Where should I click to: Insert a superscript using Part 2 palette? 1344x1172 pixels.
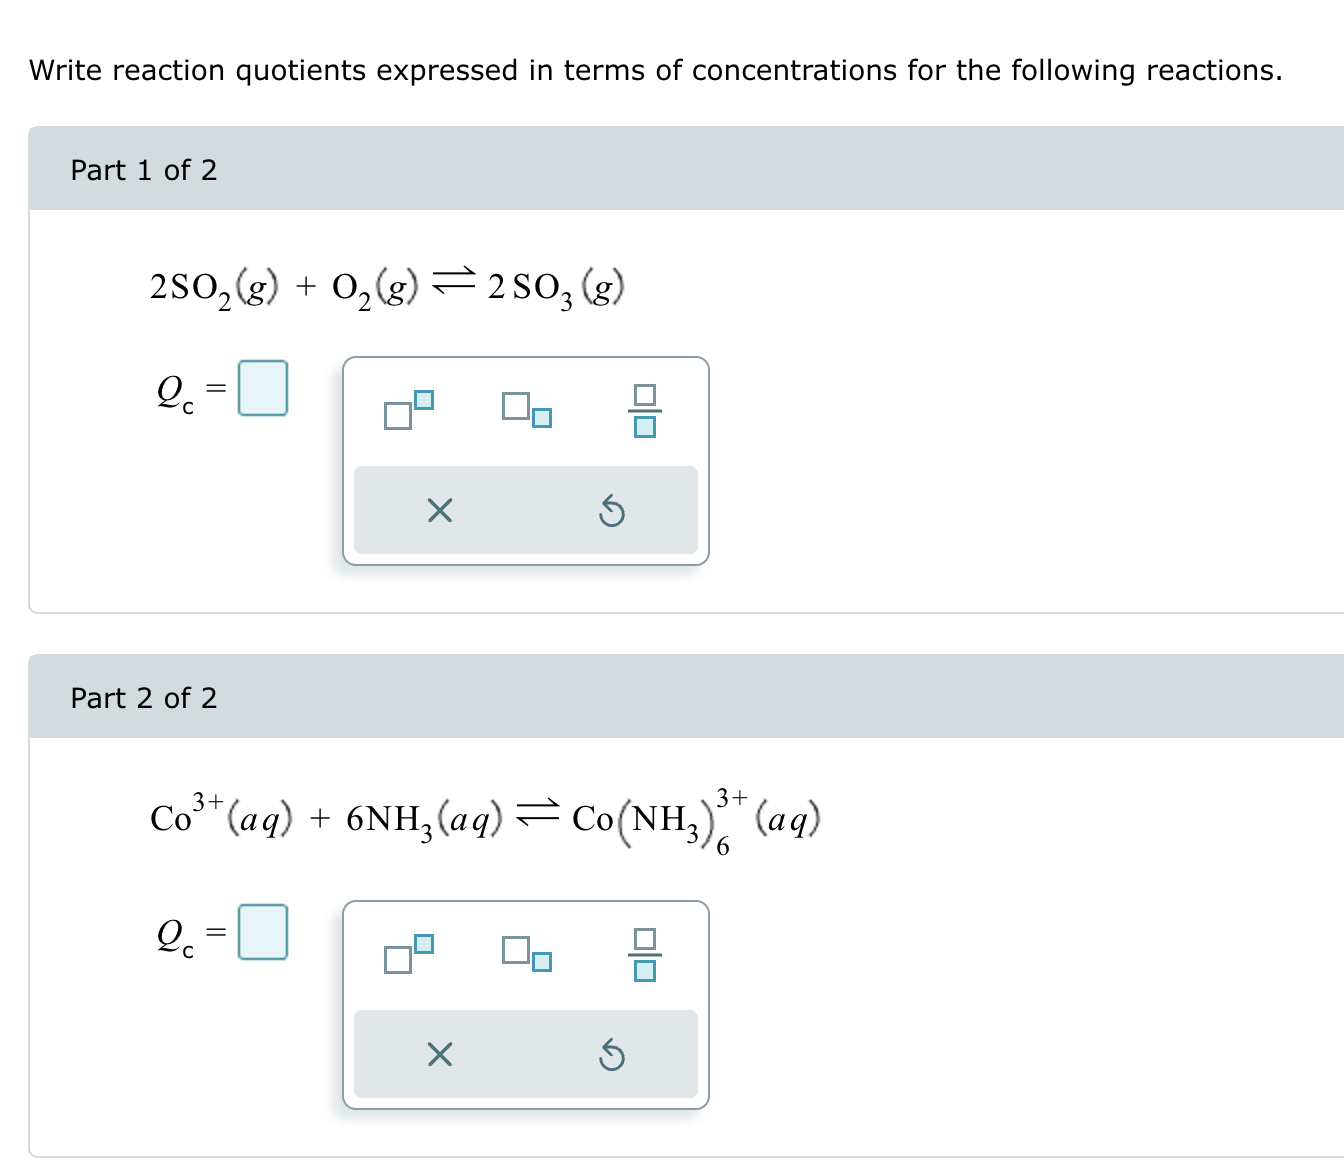[x=408, y=957]
